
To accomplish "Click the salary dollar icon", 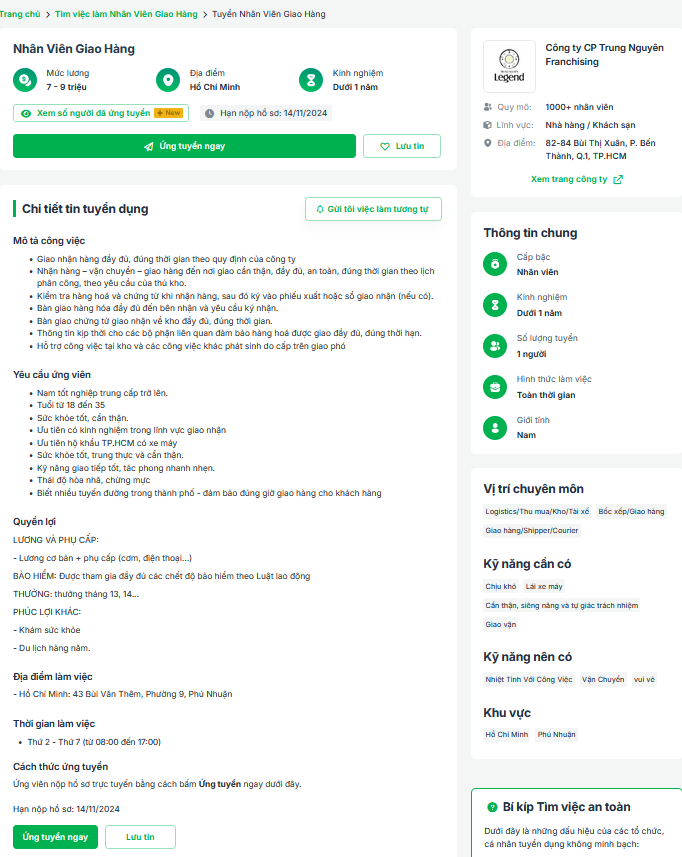I will [x=26, y=80].
